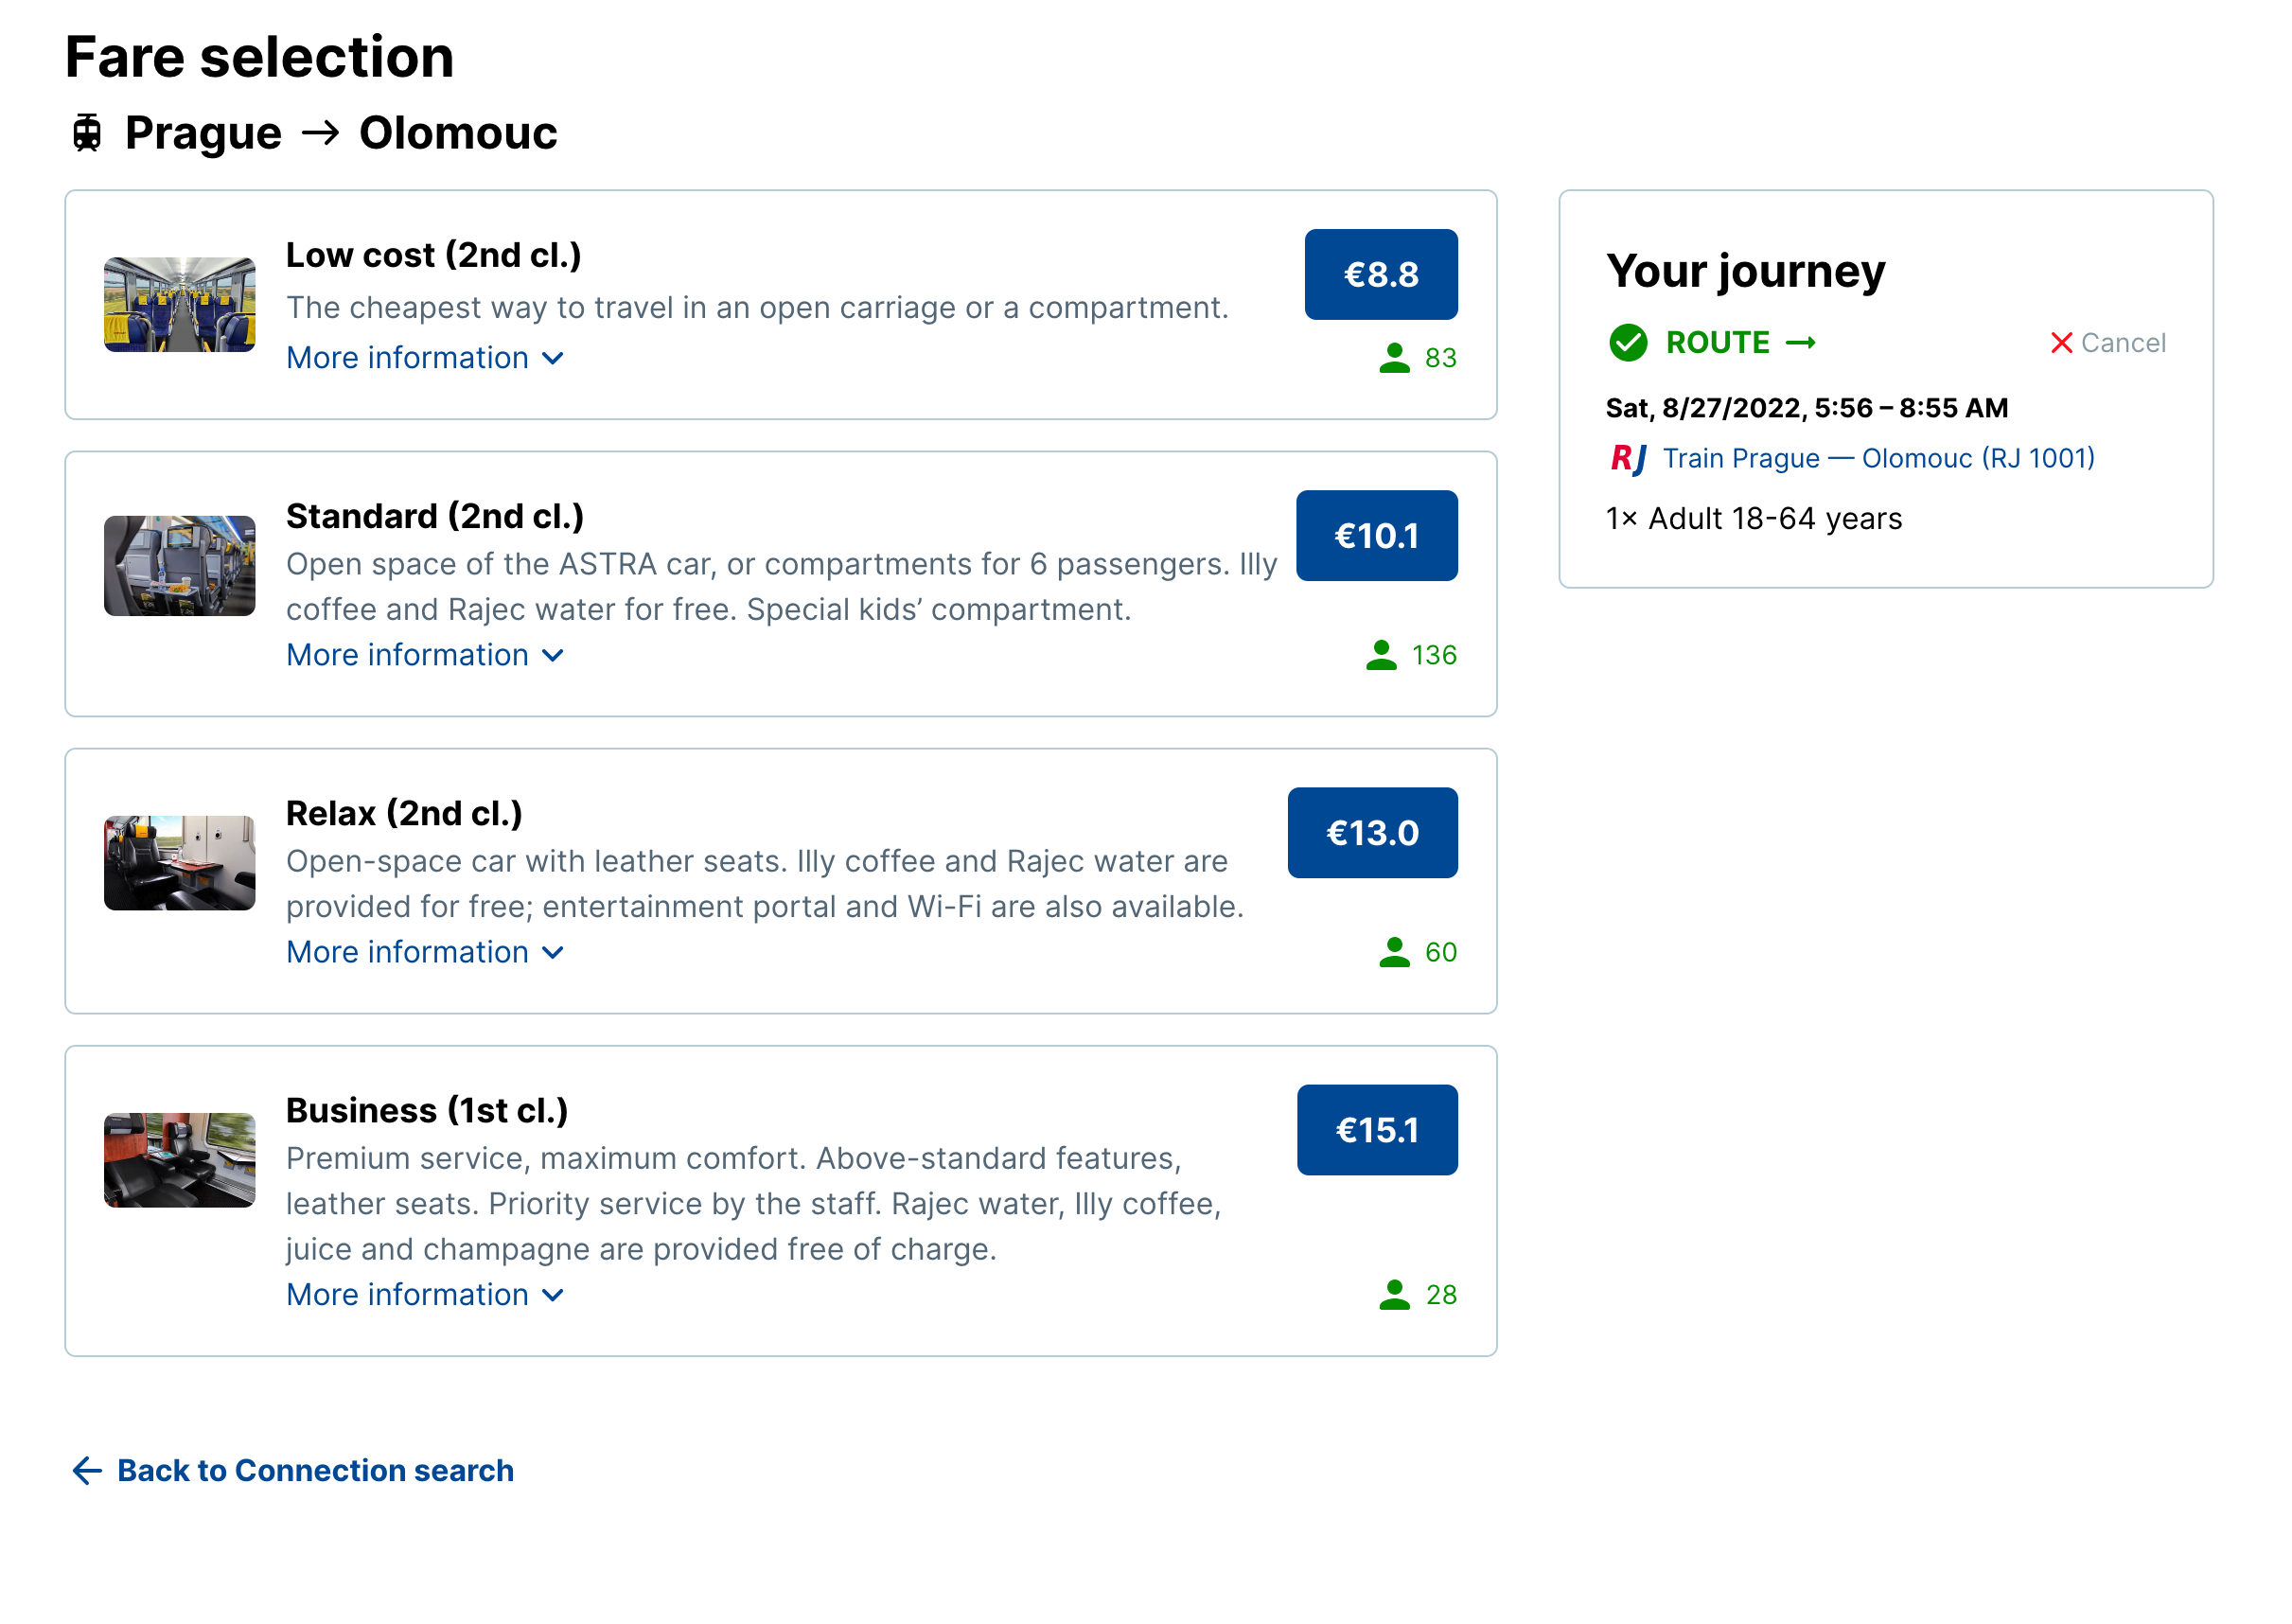Open the Business class seat thumbnail
The image size is (2292, 1624).
[180, 1160]
